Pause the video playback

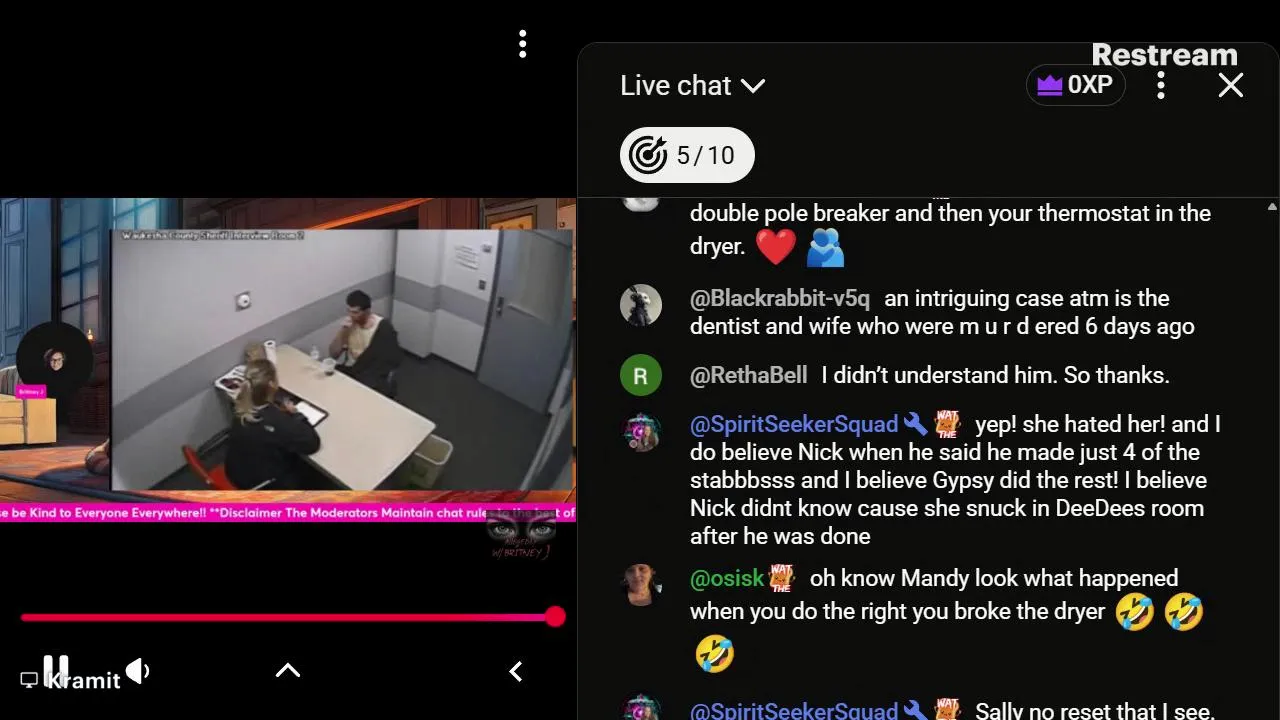pyautogui.click(x=56, y=669)
